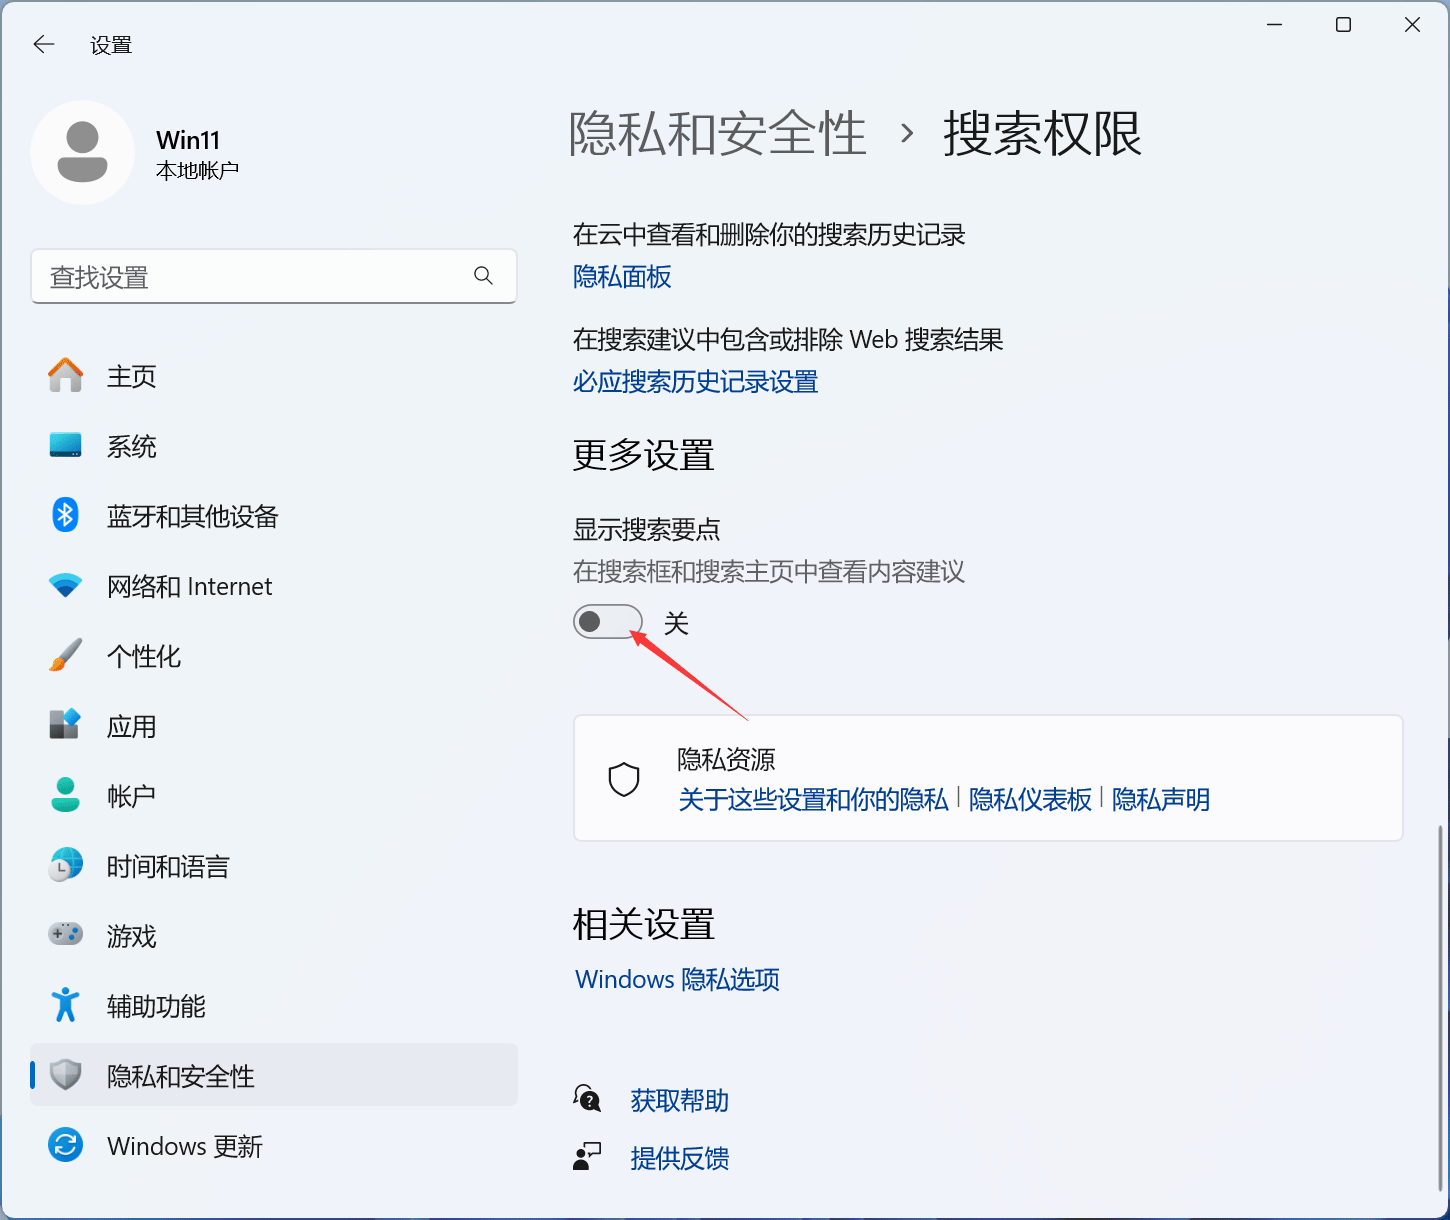Viewport: 1450px width, 1220px height.
Task: Open 时间和语言 settings page
Action: tap(168, 866)
